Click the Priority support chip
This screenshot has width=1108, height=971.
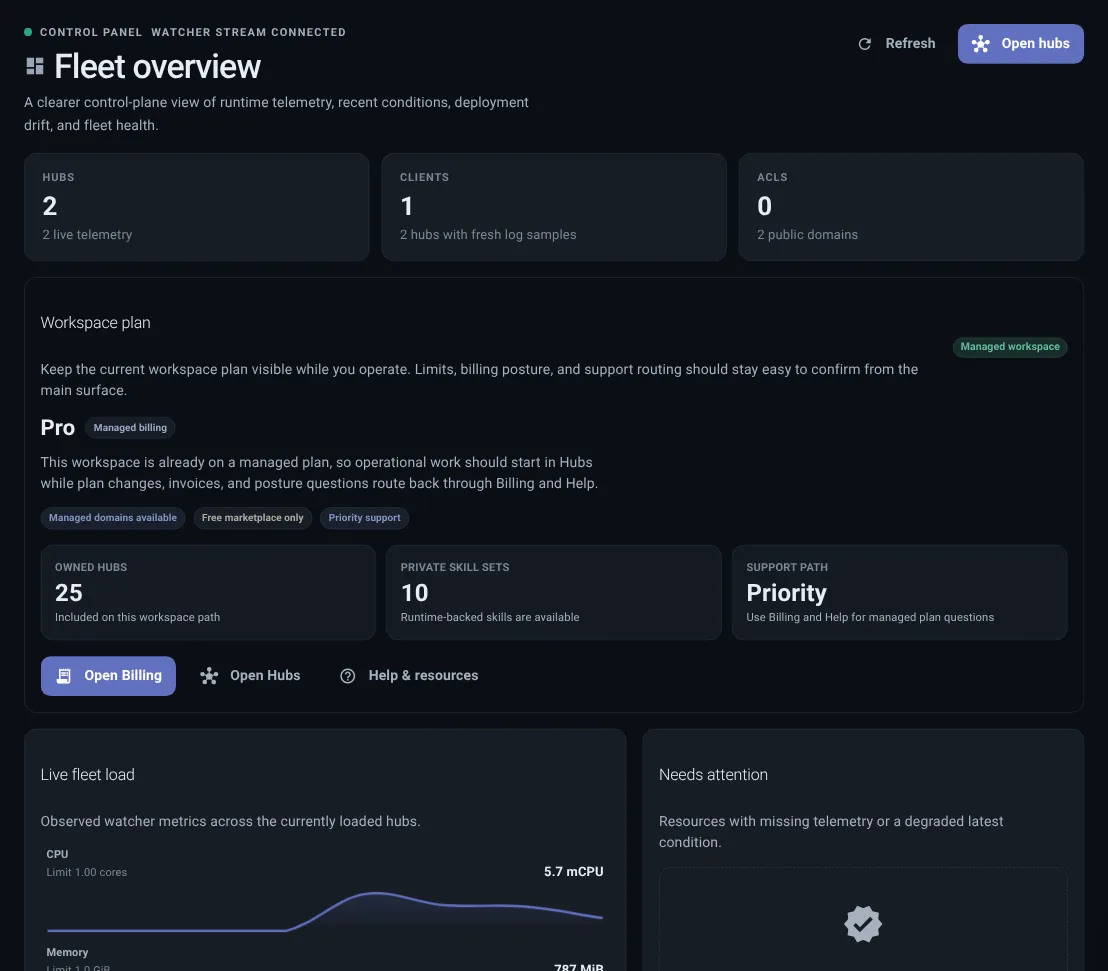[x=364, y=518]
